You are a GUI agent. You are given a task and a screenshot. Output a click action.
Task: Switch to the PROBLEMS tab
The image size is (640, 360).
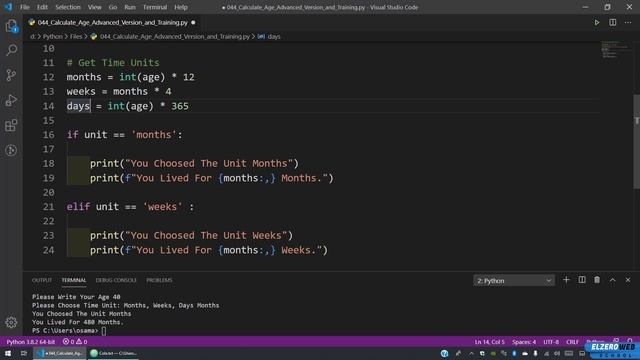point(159,280)
